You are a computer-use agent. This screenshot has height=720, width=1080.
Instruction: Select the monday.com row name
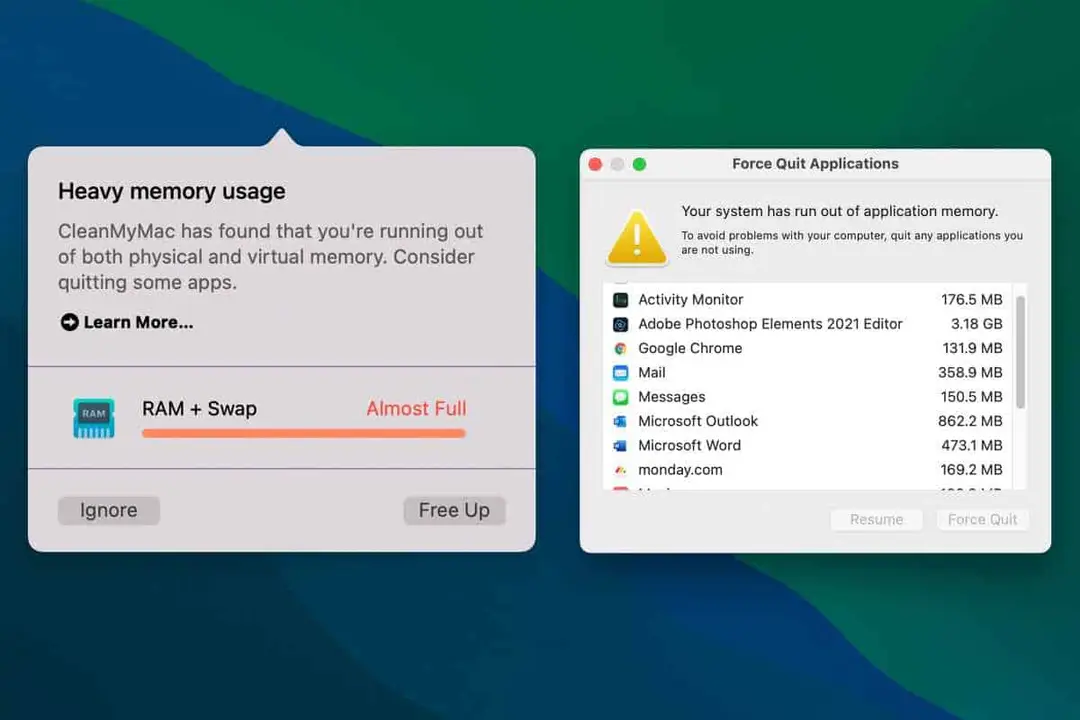point(681,470)
